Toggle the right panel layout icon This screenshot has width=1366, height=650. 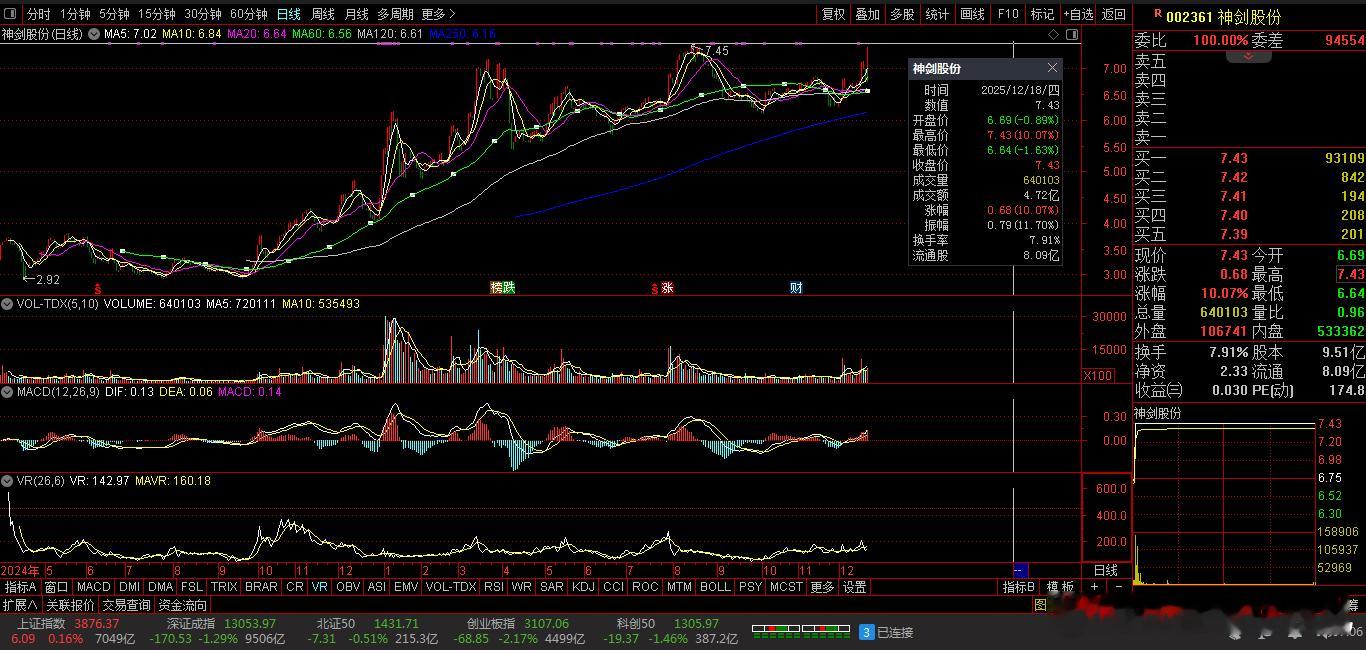point(1073,34)
